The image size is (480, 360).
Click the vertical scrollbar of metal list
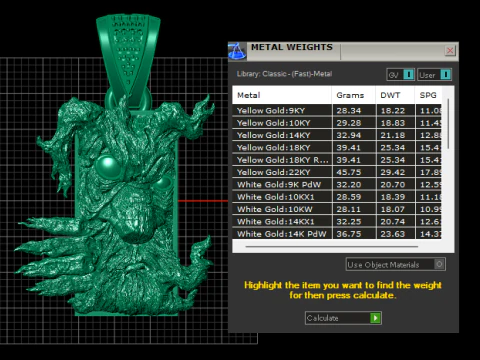(448, 124)
